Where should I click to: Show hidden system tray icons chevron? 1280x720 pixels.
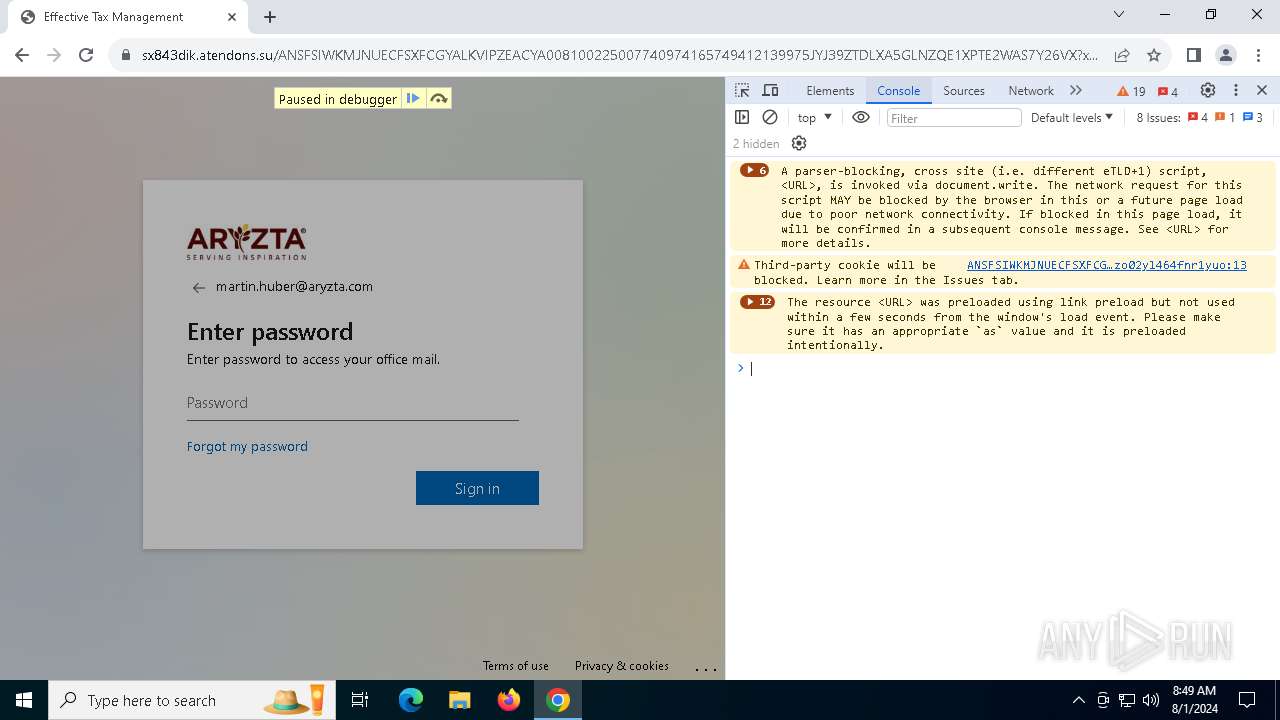click(x=1078, y=700)
